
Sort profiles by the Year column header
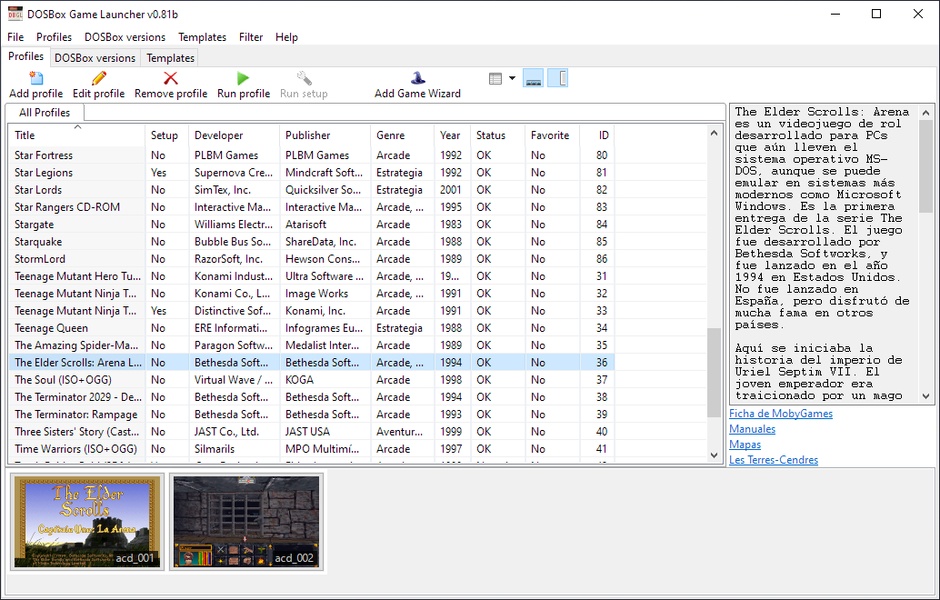point(450,135)
